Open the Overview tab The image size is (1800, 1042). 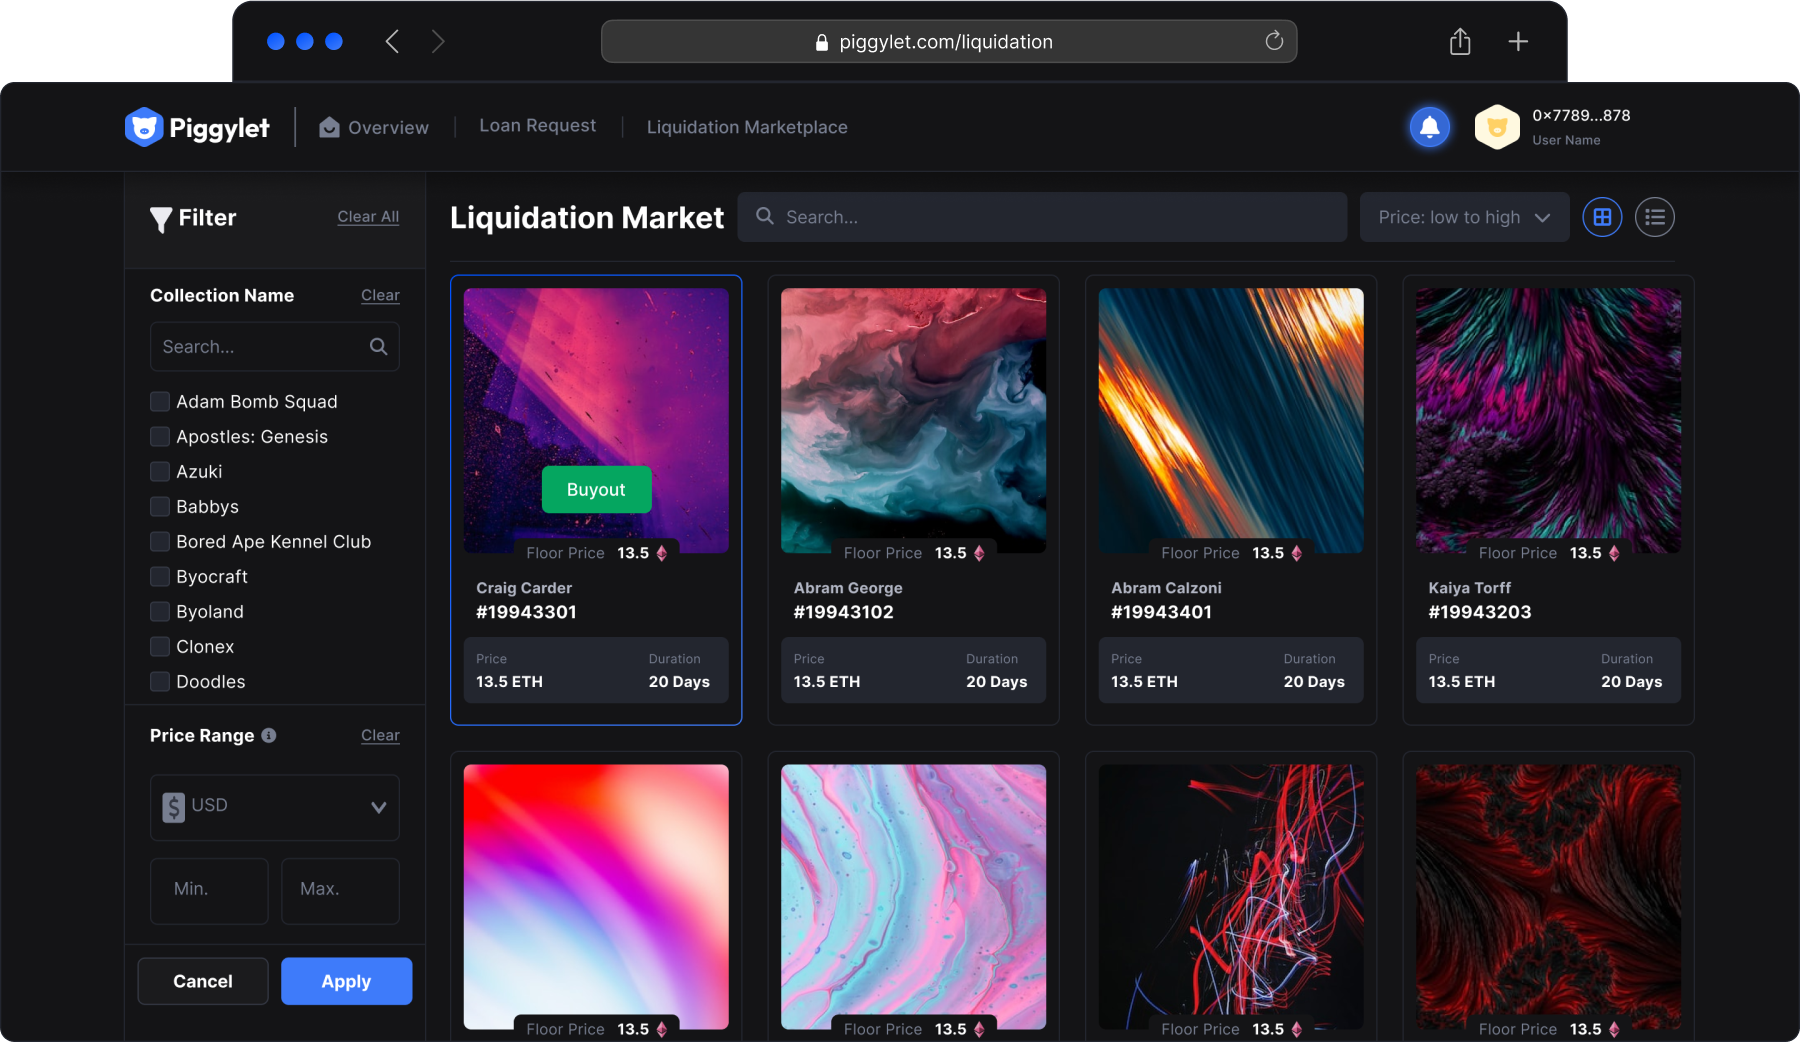(x=374, y=127)
